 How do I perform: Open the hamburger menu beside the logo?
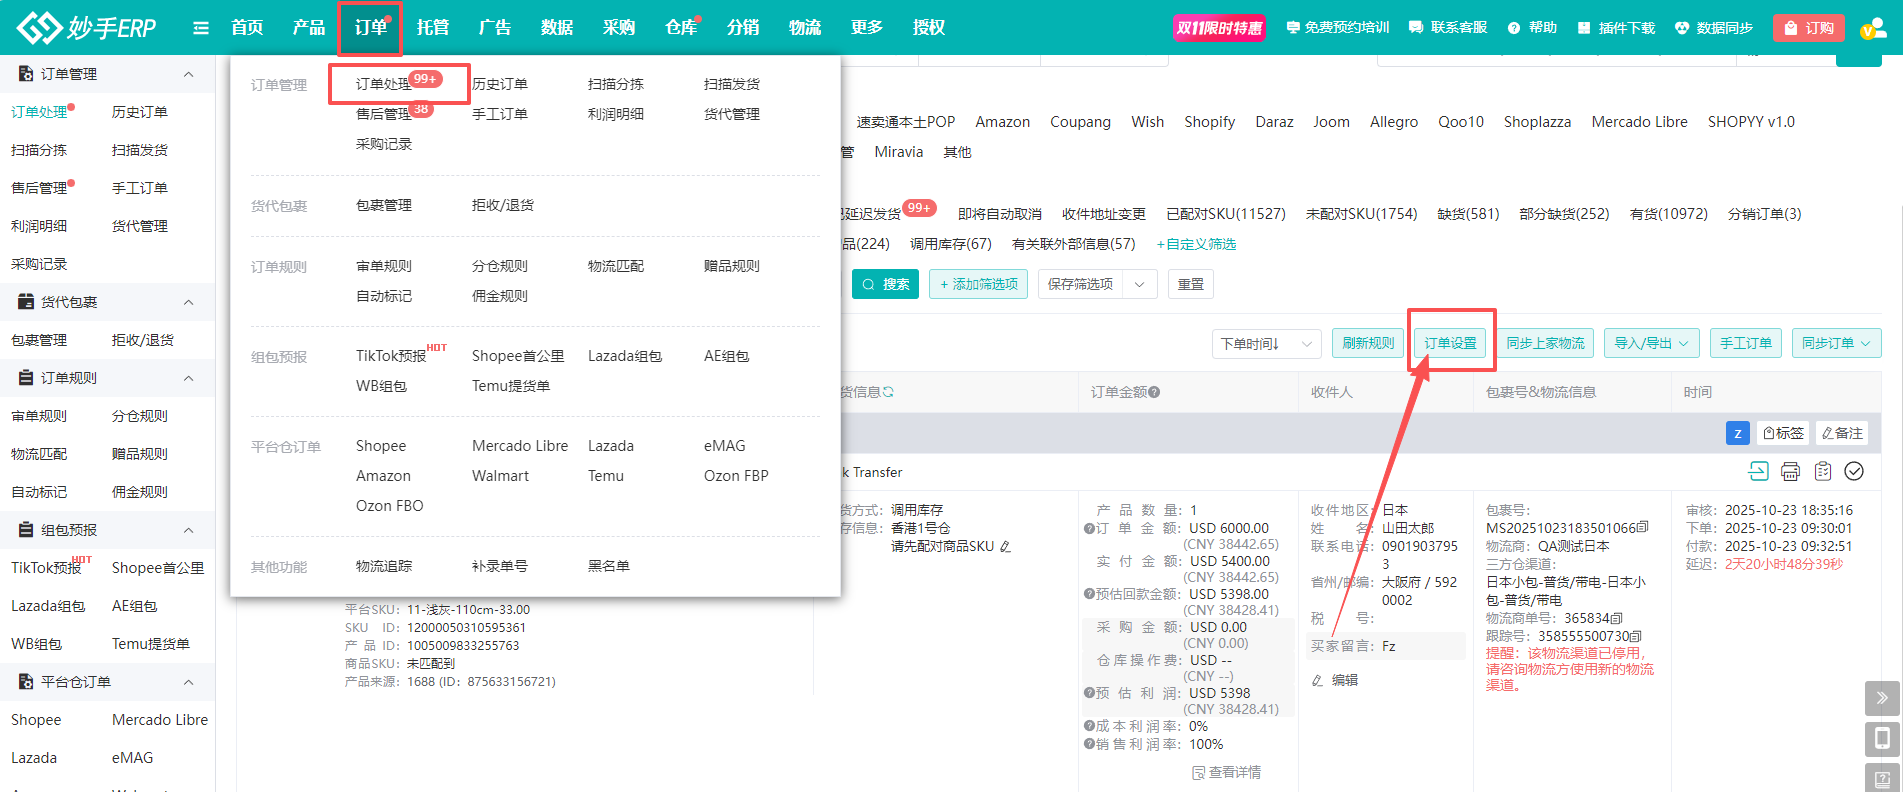coord(201,28)
